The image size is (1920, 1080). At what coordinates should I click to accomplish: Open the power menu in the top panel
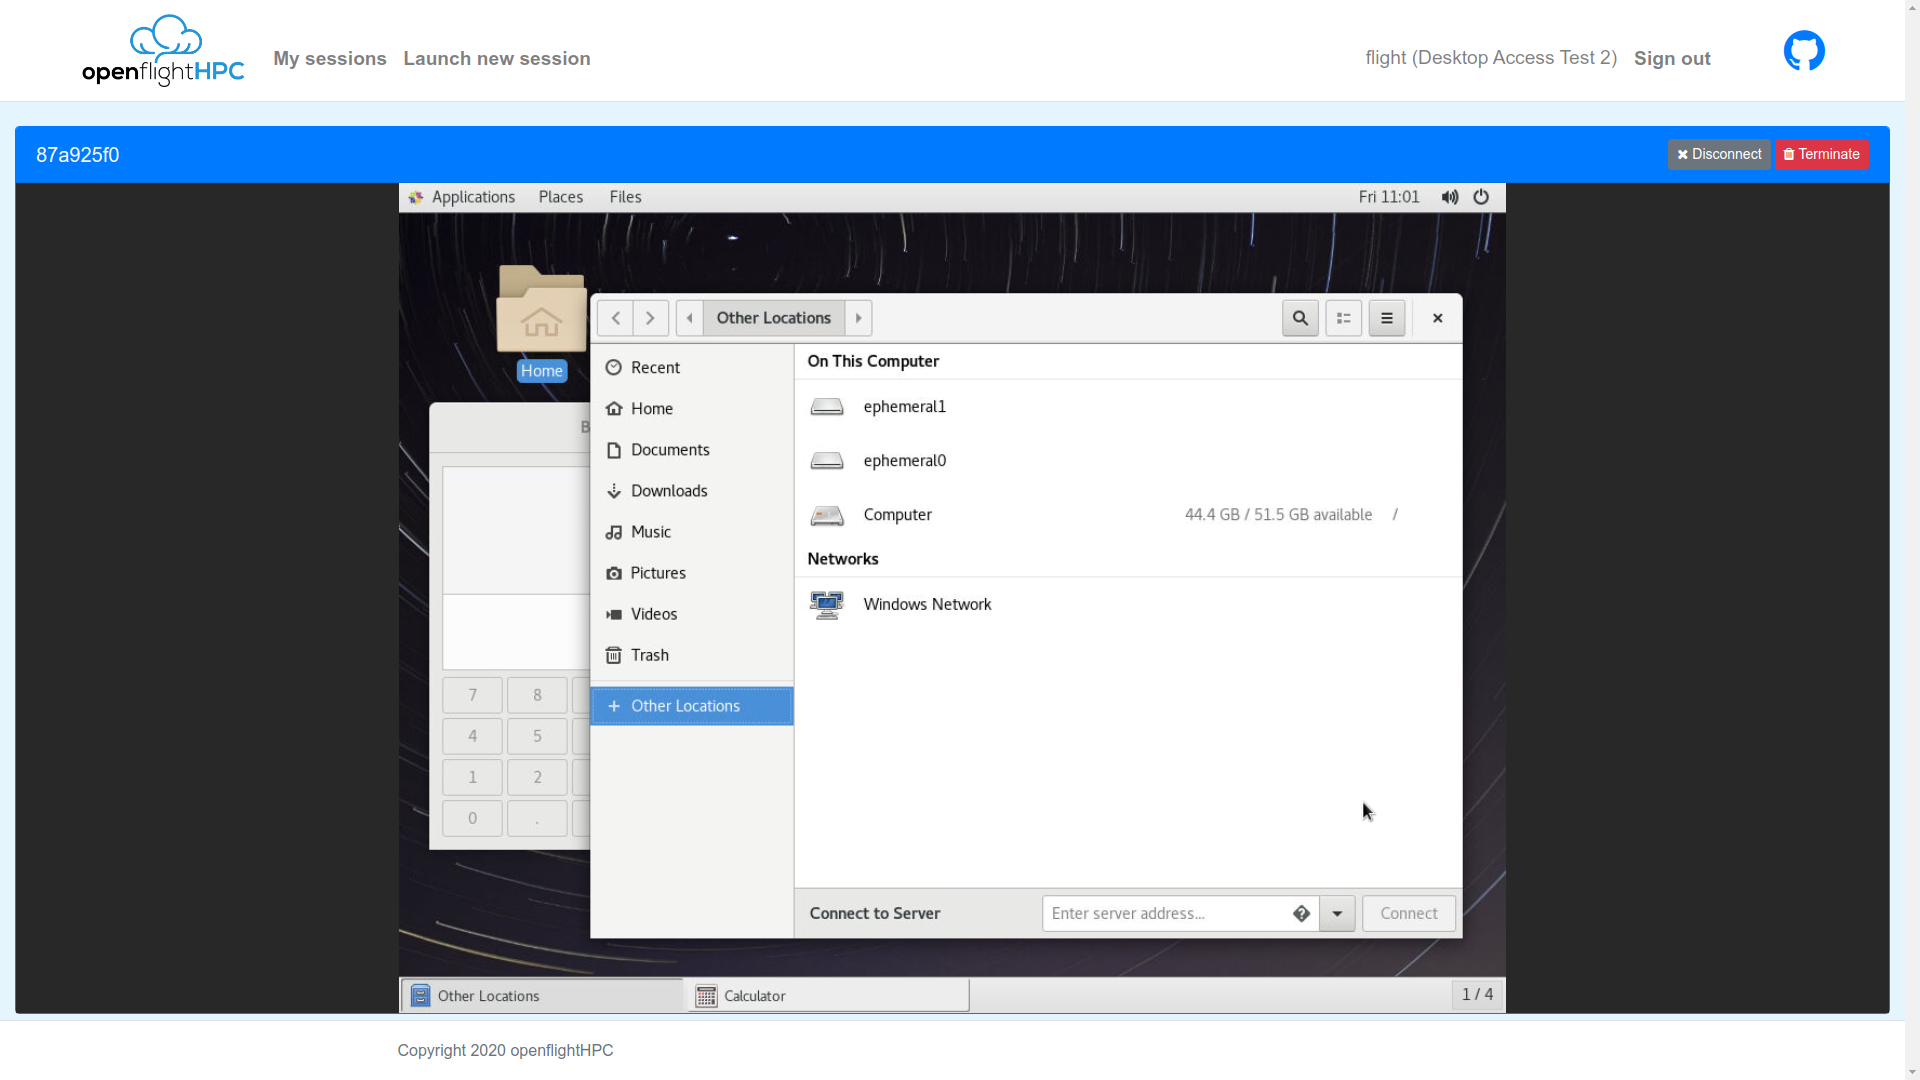[x=1481, y=197]
